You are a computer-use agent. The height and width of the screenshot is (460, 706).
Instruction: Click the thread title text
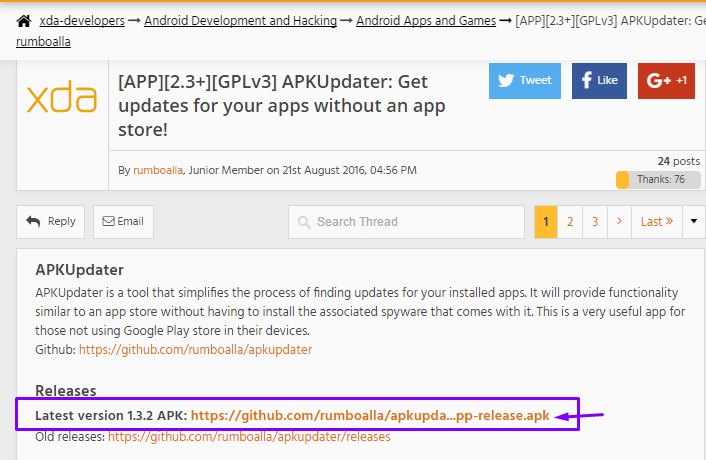tap(282, 106)
